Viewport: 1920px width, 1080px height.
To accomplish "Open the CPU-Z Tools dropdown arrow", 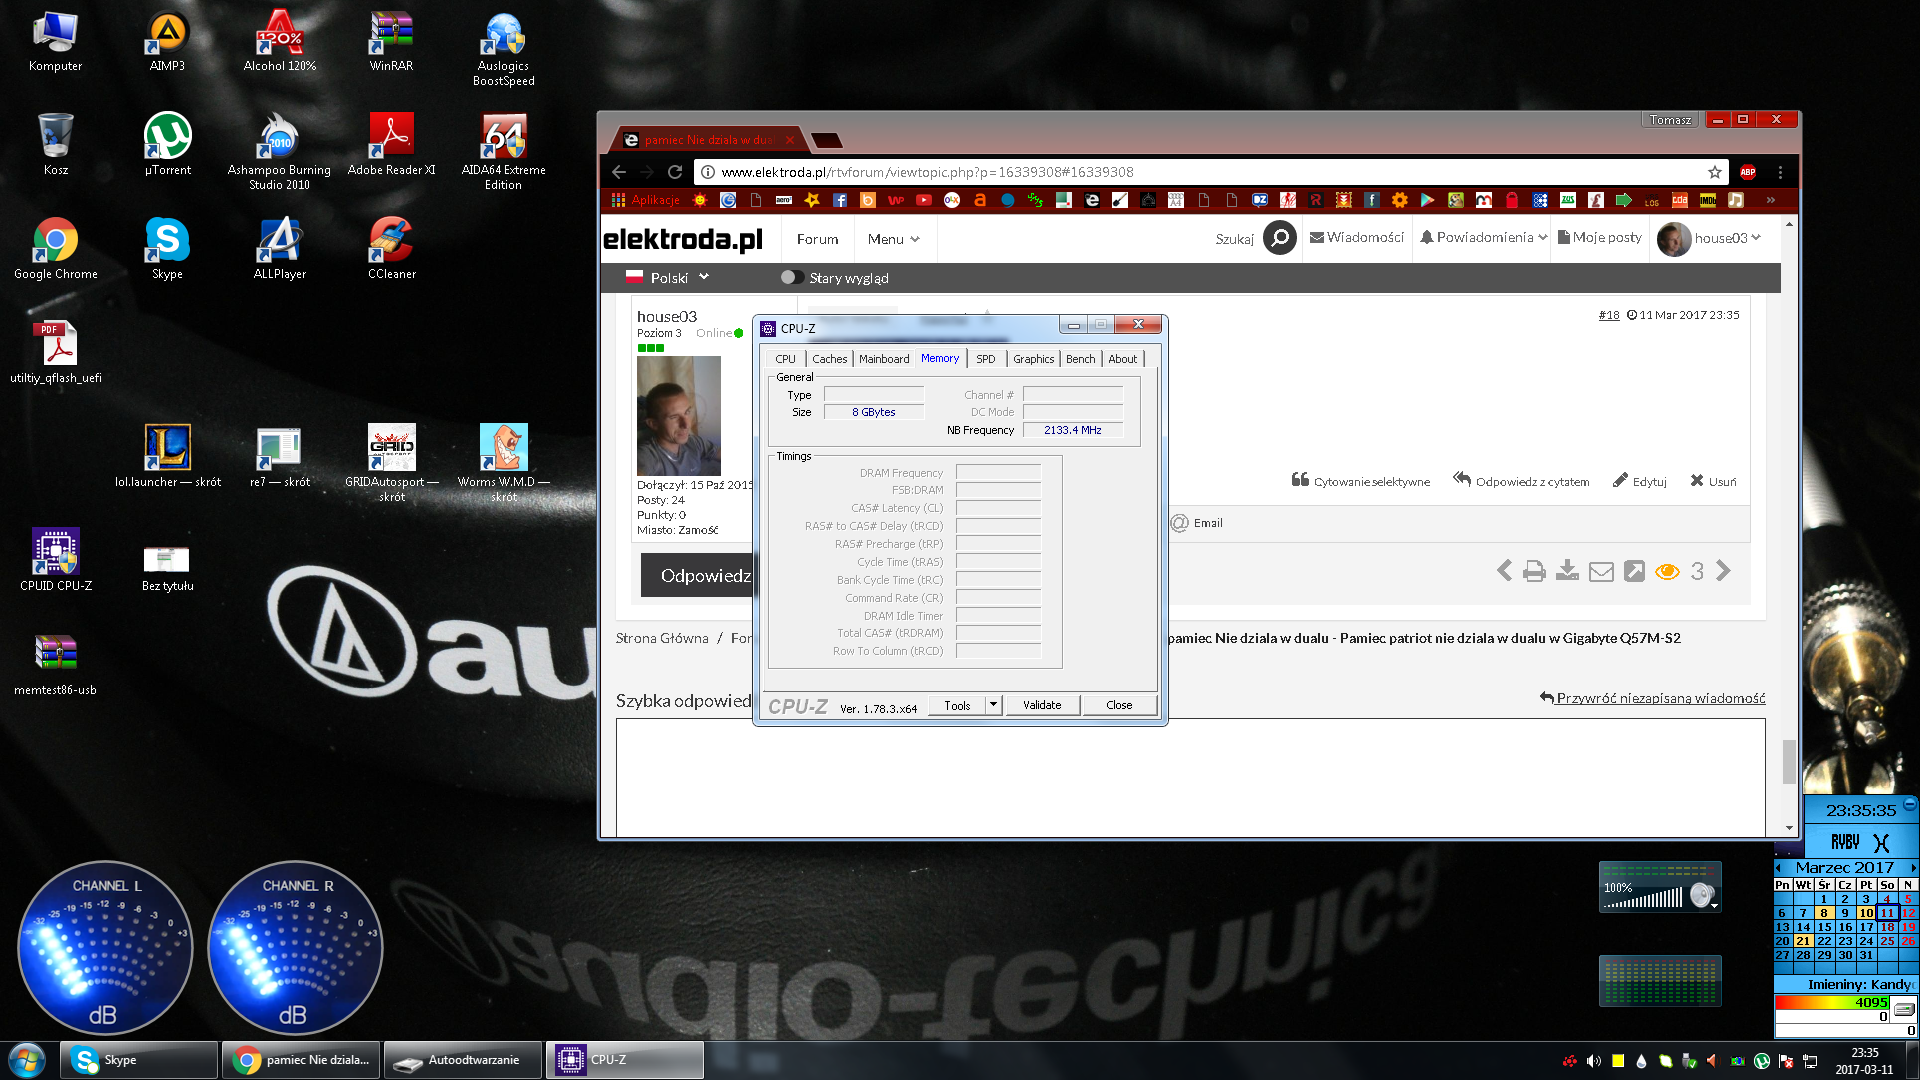I will coord(993,705).
